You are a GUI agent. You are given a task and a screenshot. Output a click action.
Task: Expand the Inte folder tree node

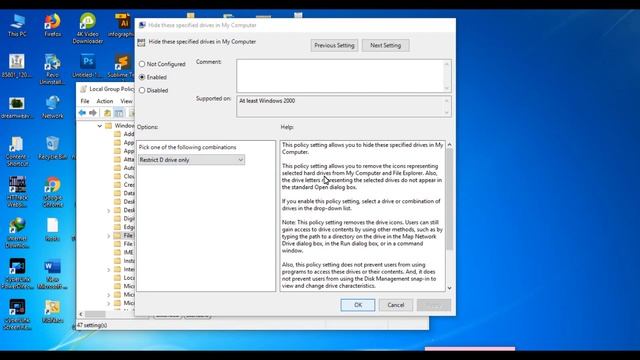tap(109, 269)
